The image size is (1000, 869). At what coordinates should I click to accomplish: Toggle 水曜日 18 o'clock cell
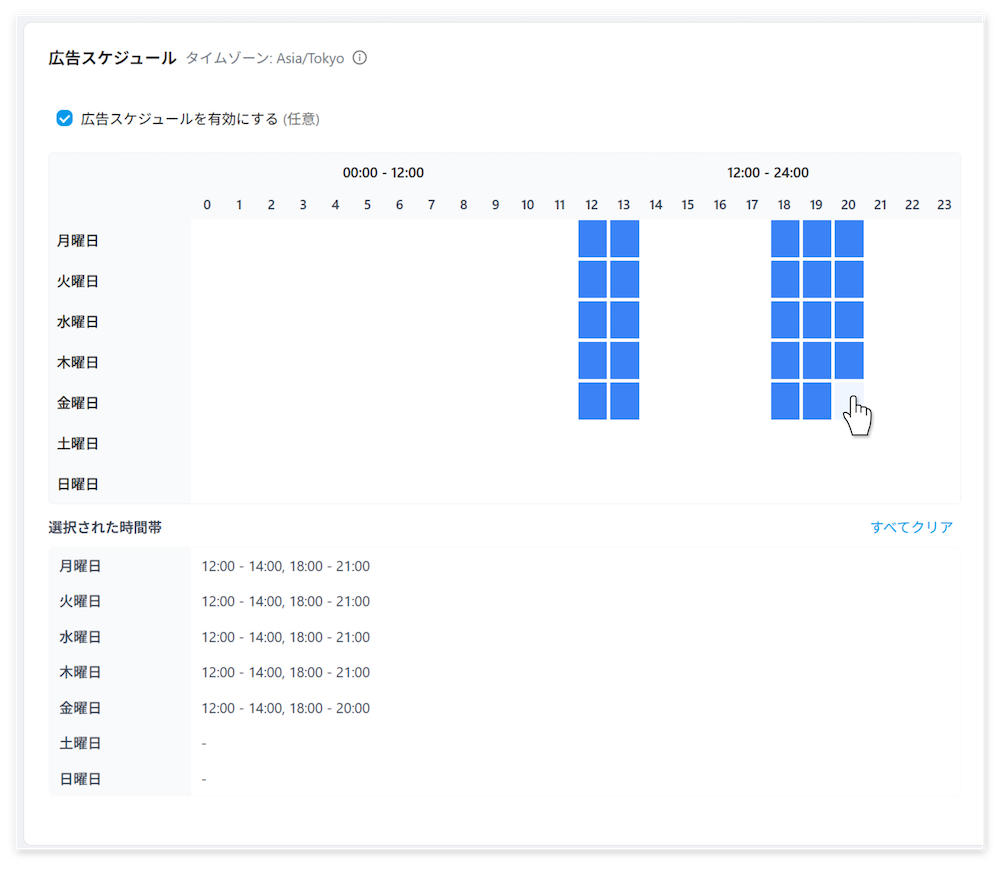tap(785, 320)
